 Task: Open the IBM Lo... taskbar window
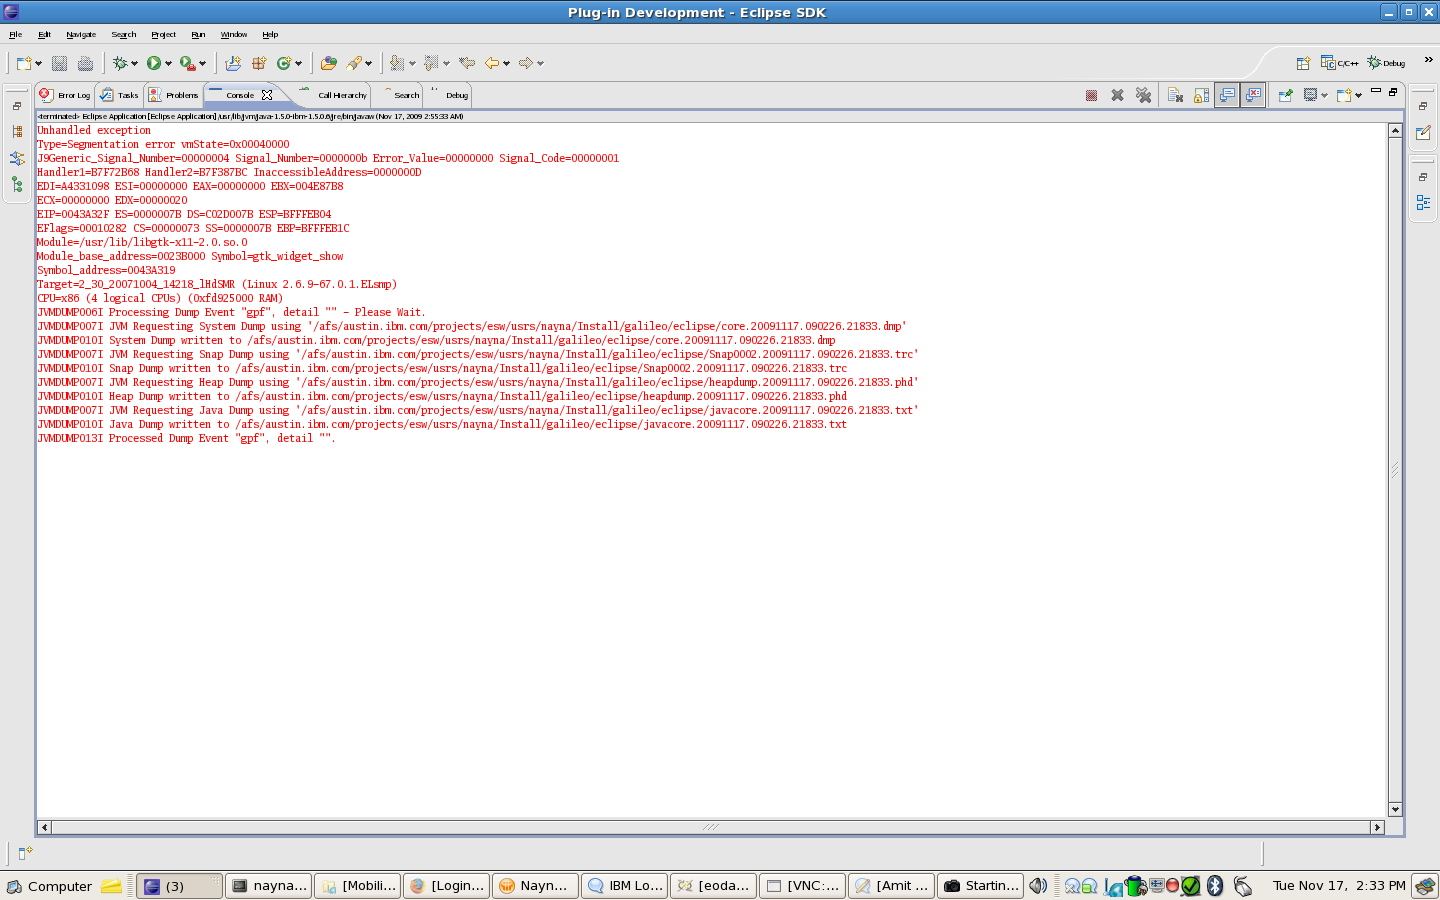coord(625,886)
